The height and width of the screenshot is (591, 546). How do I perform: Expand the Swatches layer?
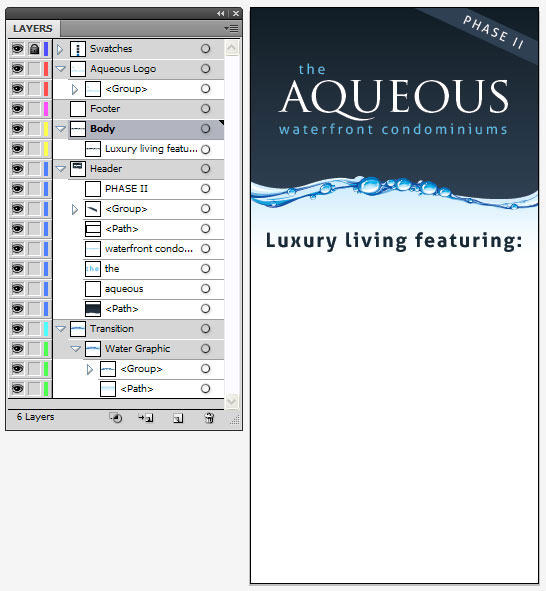pyautogui.click(x=60, y=49)
